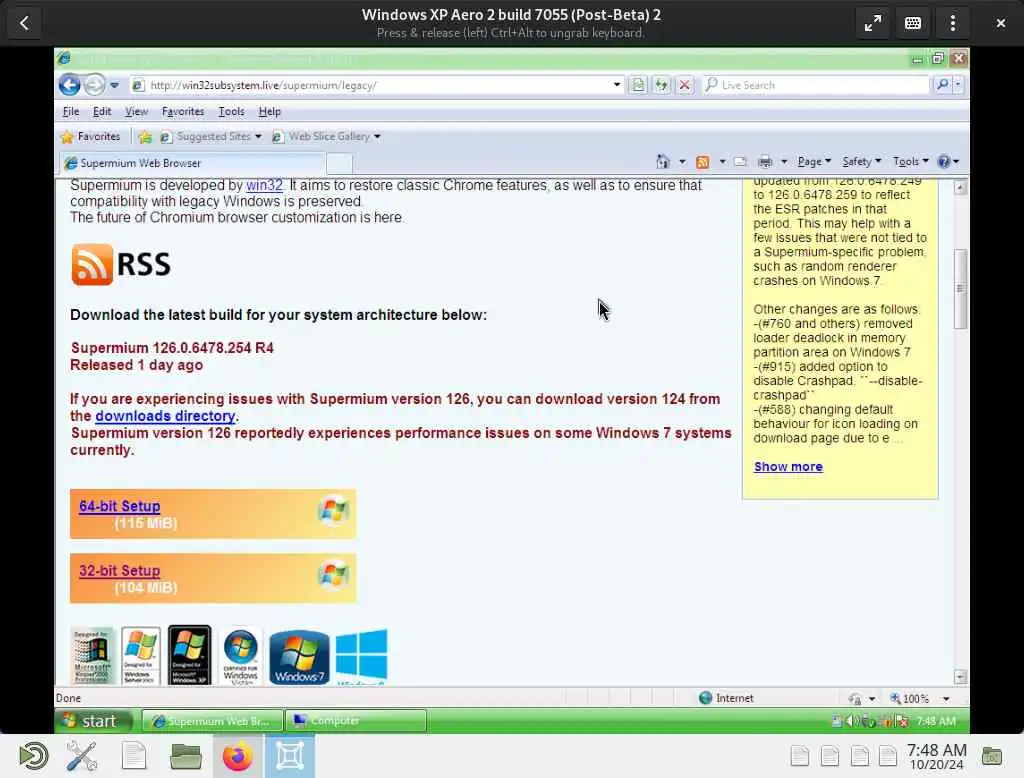Screen dimensions: 1024x778
Task: Open the Tools command bar menu
Action: coord(911,161)
